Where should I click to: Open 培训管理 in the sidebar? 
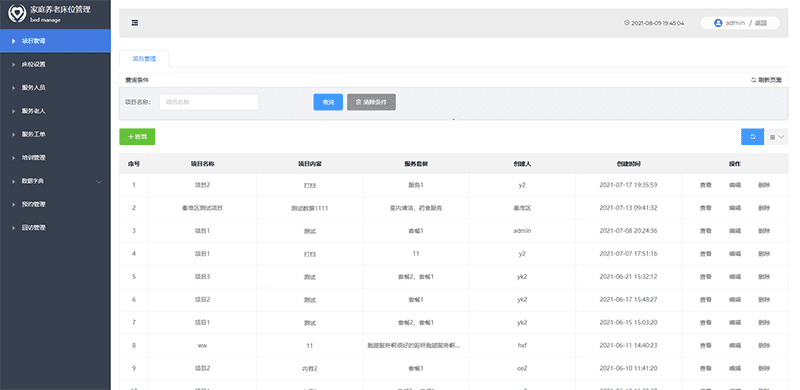pos(55,158)
